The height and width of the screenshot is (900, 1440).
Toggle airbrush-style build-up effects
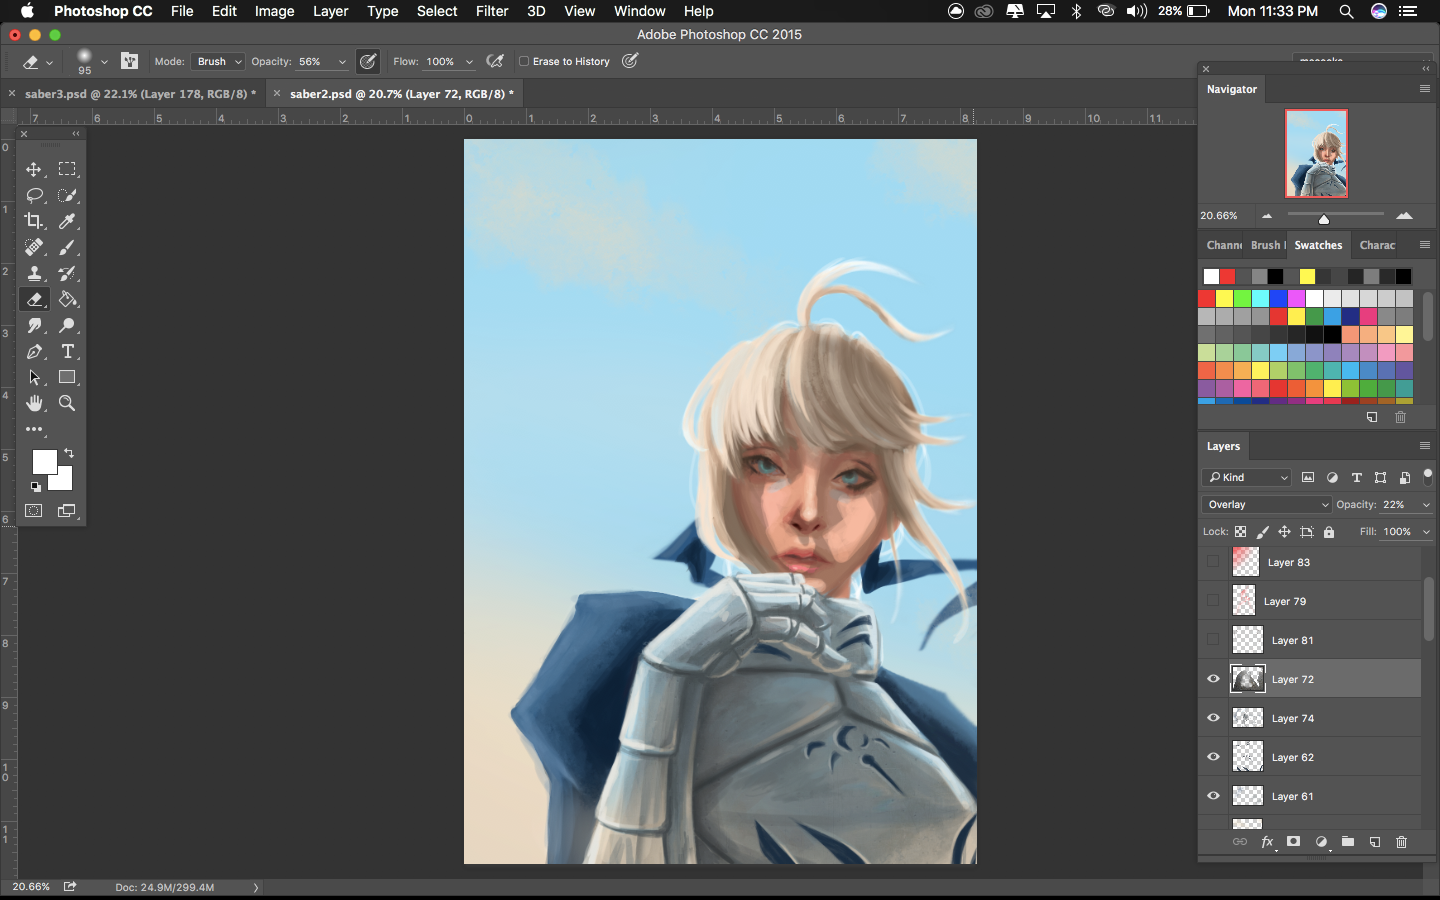coord(495,61)
